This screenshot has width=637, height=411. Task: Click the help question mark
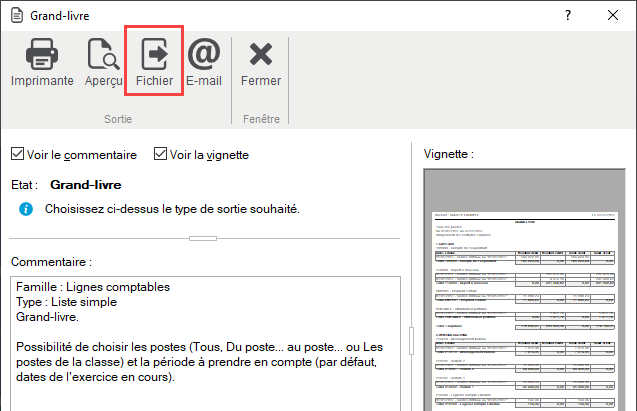coord(568,15)
